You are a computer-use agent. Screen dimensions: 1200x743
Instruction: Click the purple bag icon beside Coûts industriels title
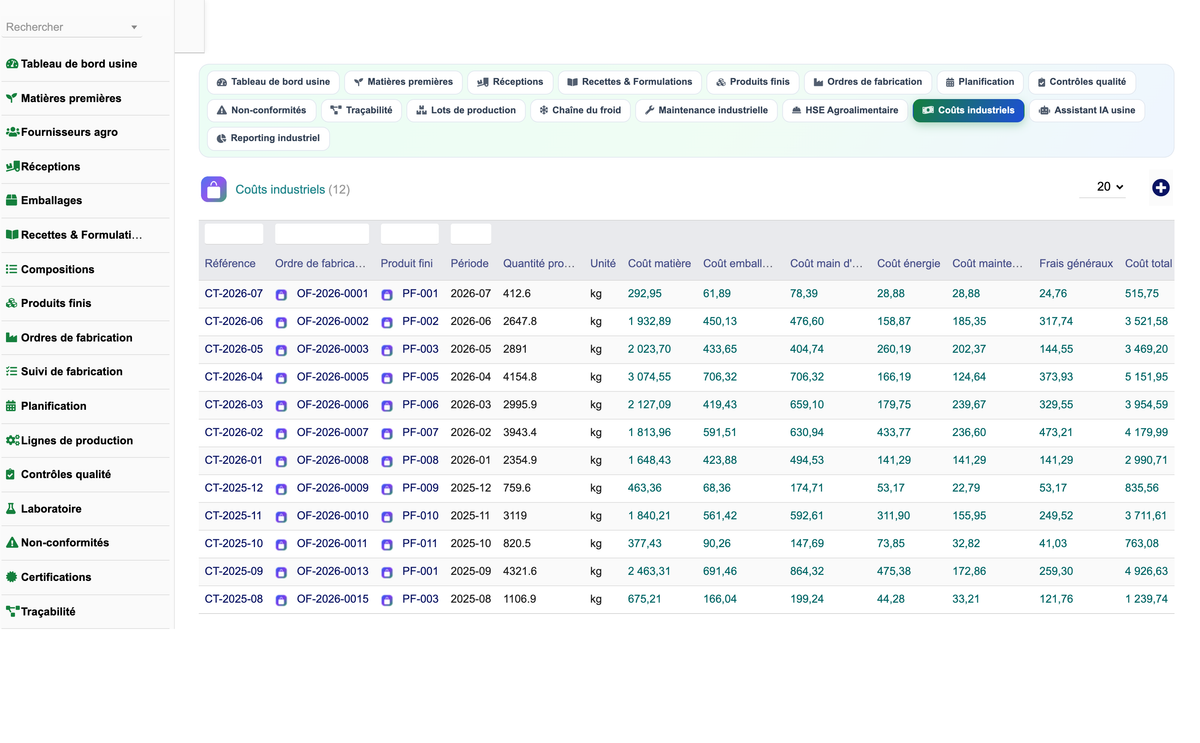[214, 189]
